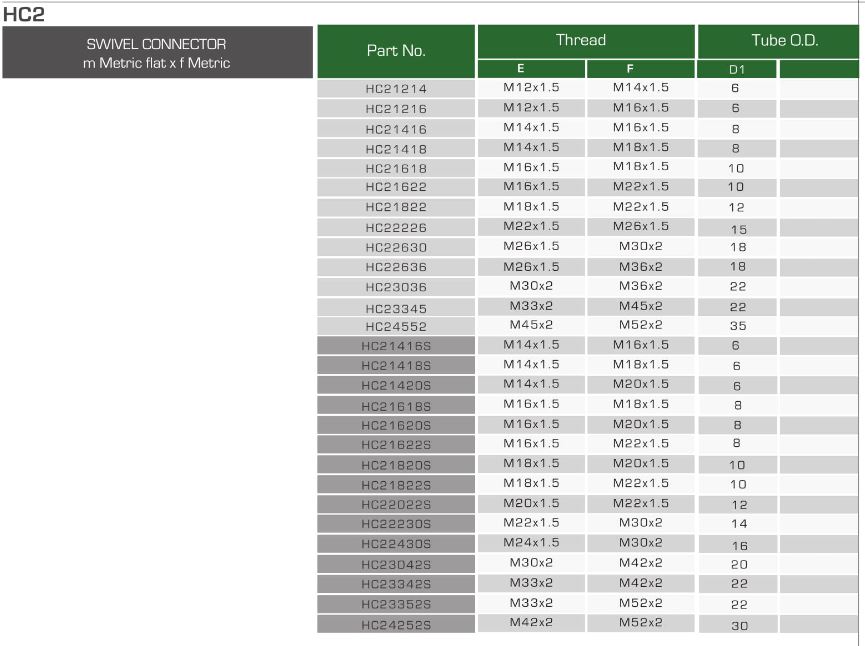
Task: Select the SWIVEL CONNECTOR title block
Action: coord(158,53)
